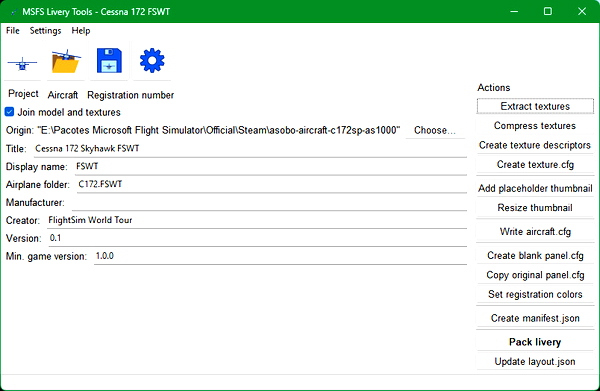Run Extract textures action
The width and height of the screenshot is (600, 391).
tap(535, 106)
